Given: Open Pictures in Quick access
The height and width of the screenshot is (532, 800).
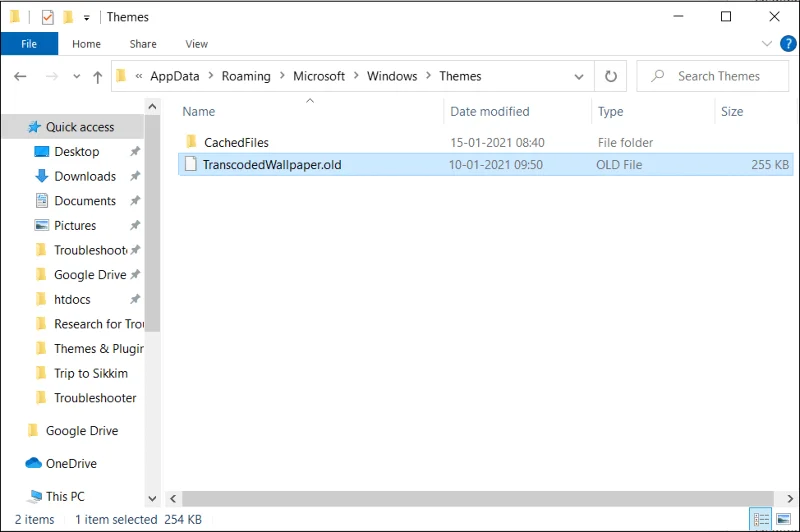Looking at the screenshot, I should [75, 225].
